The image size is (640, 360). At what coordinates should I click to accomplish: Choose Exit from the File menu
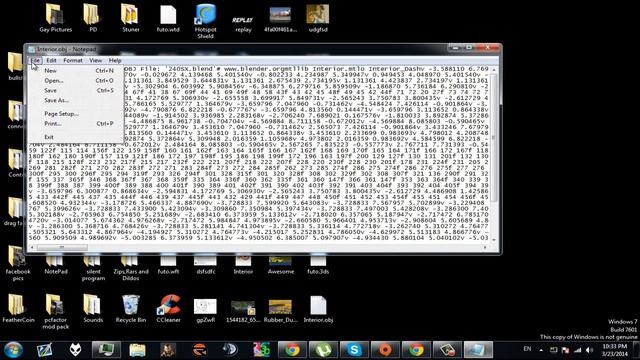[x=77, y=137]
